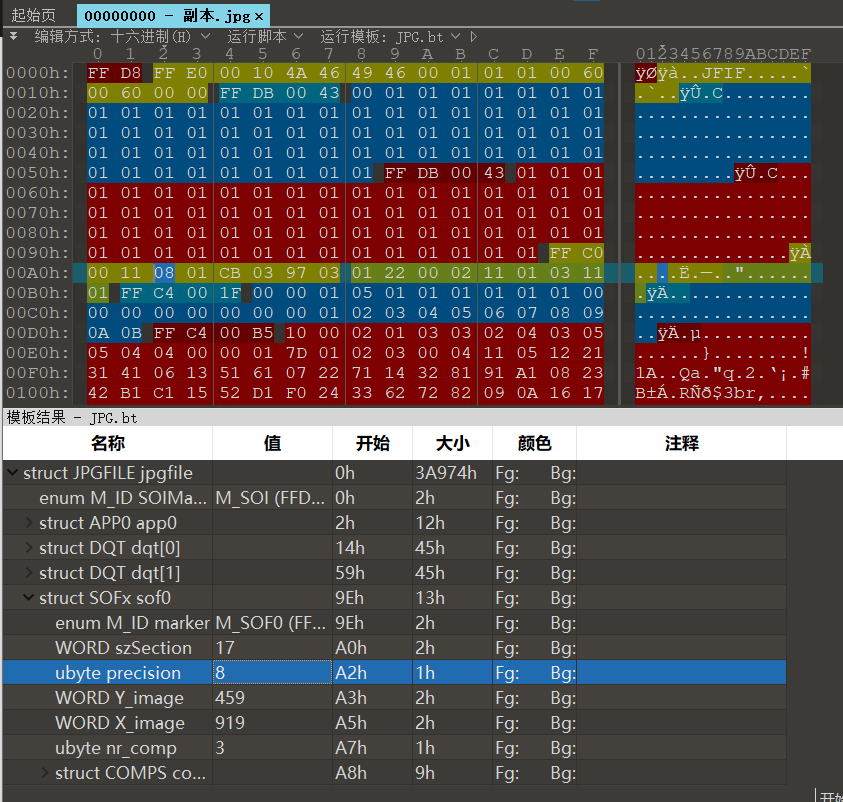Click the run template play arrow icon

click(x=474, y=36)
